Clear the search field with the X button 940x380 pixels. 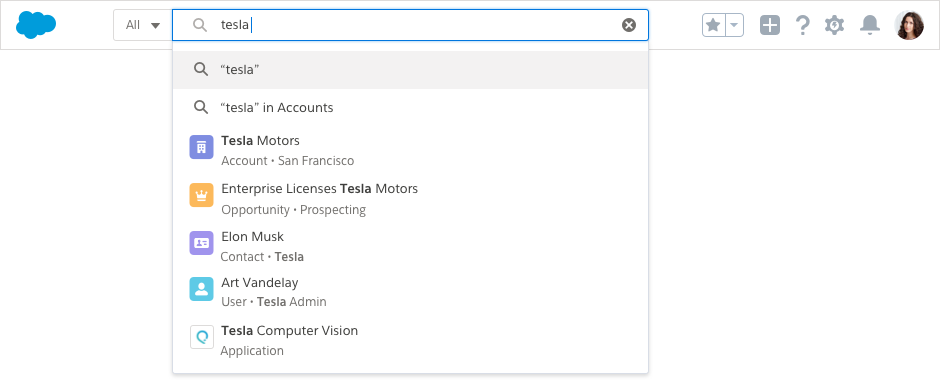point(628,25)
